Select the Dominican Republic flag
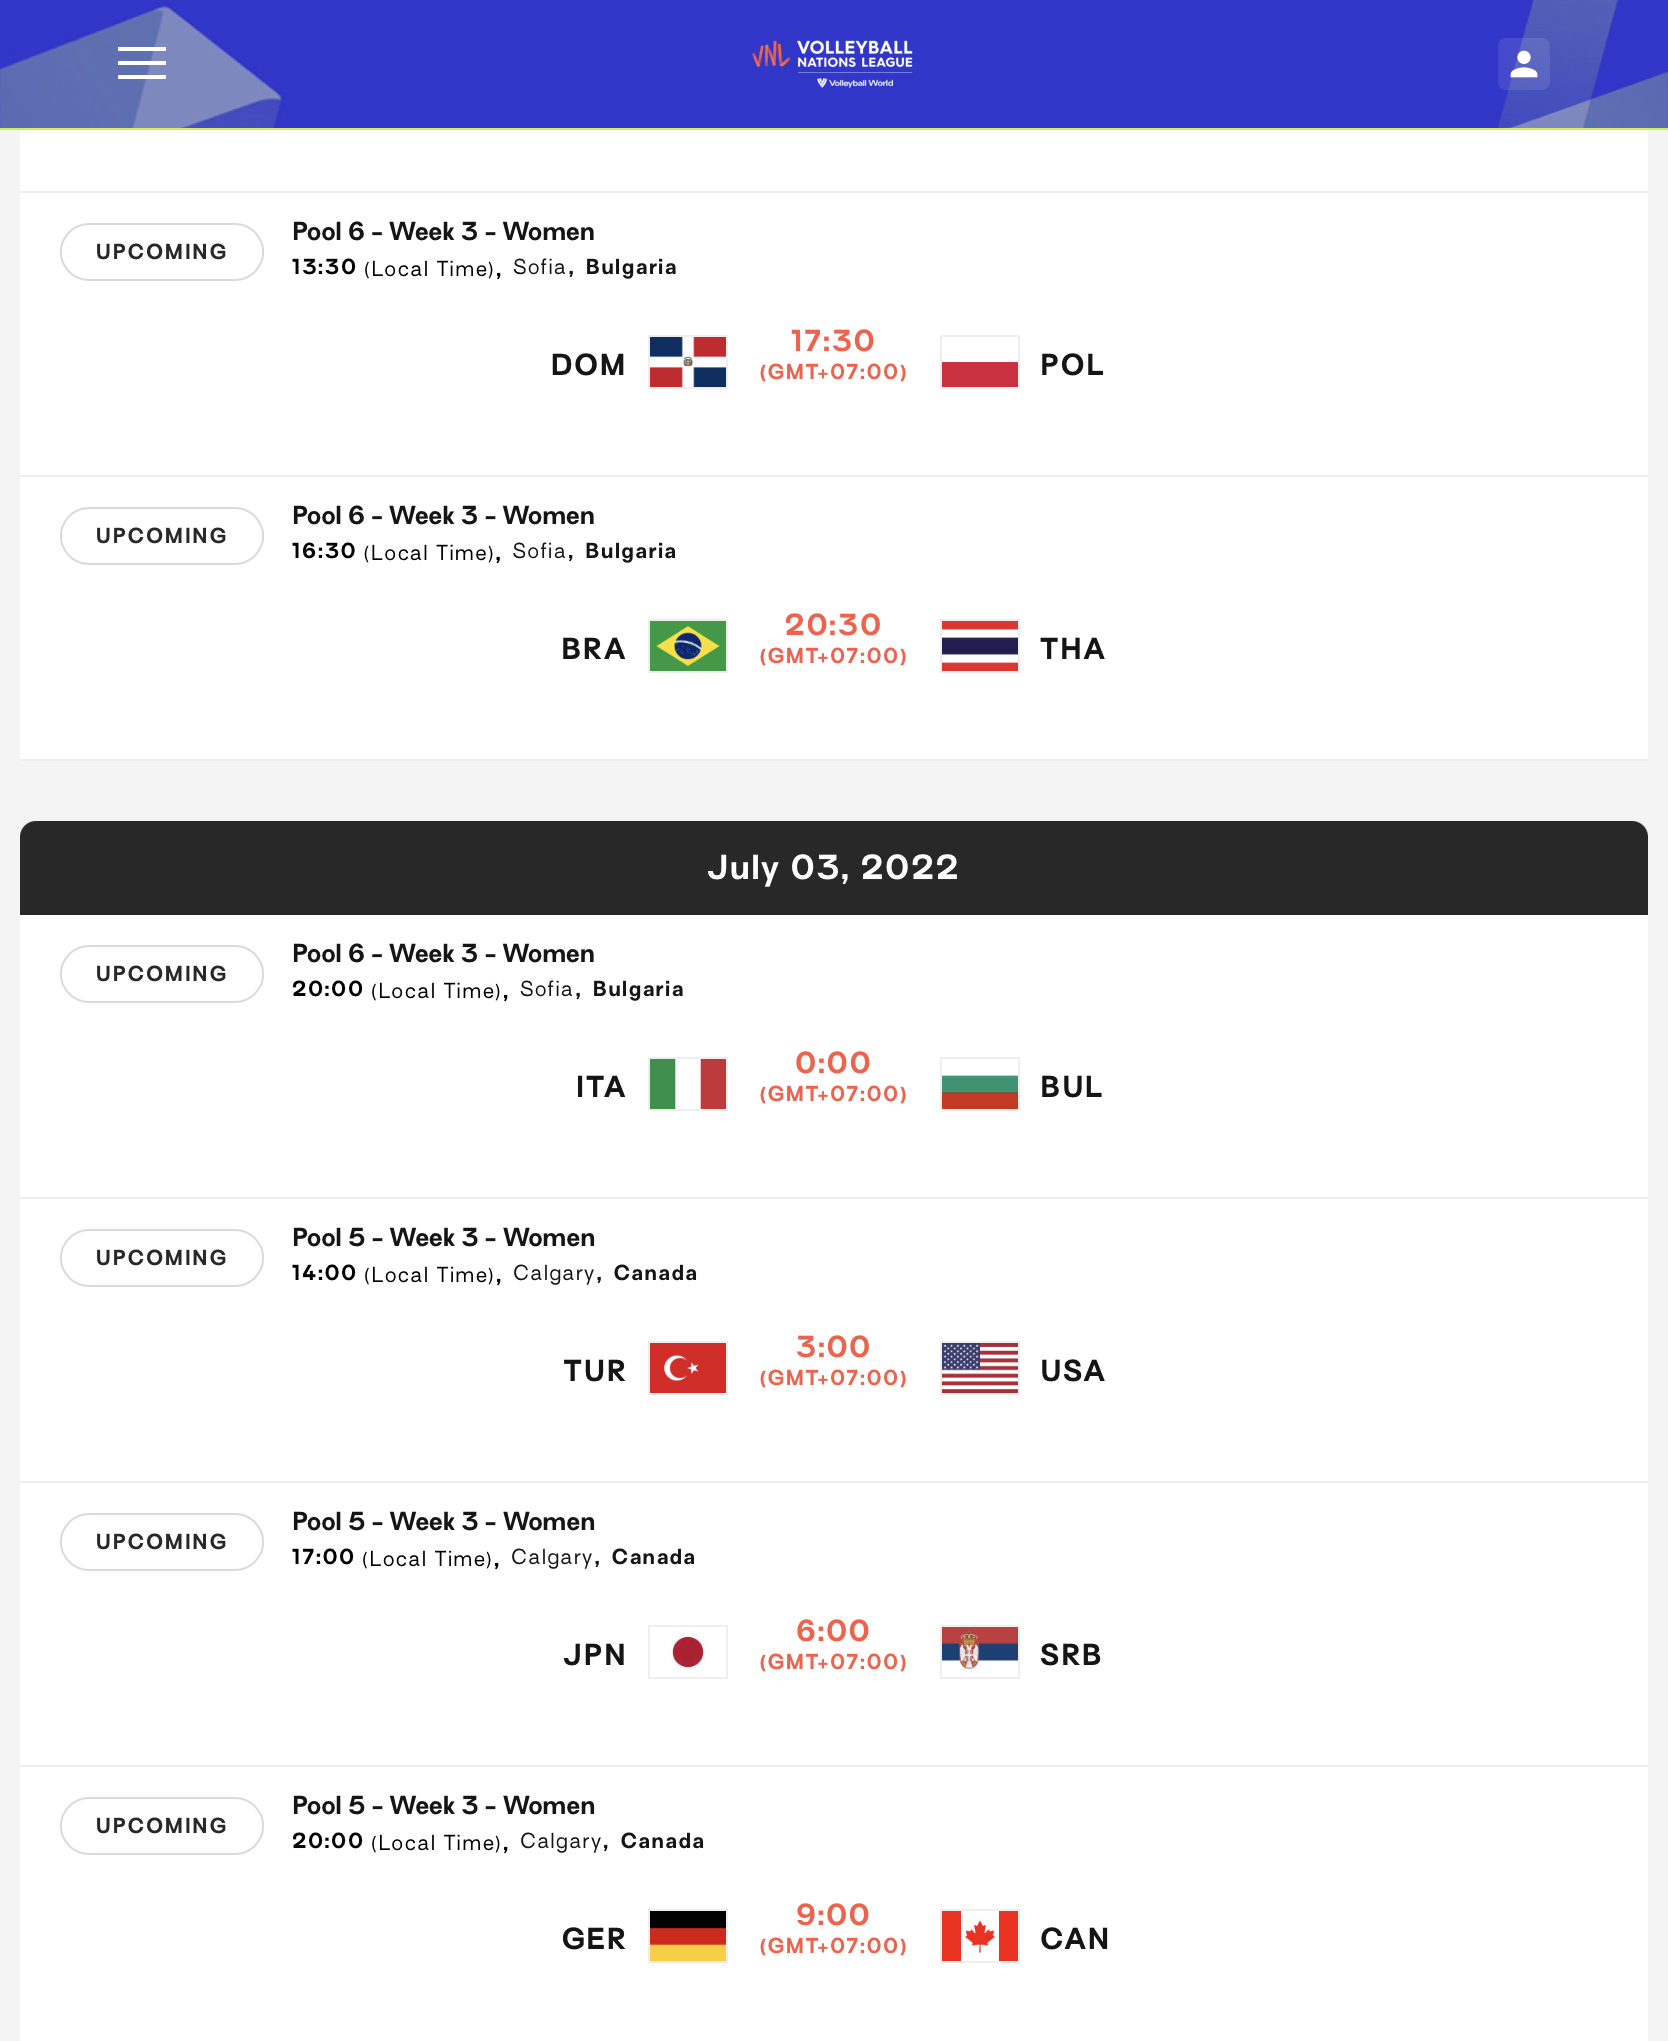 pos(688,362)
